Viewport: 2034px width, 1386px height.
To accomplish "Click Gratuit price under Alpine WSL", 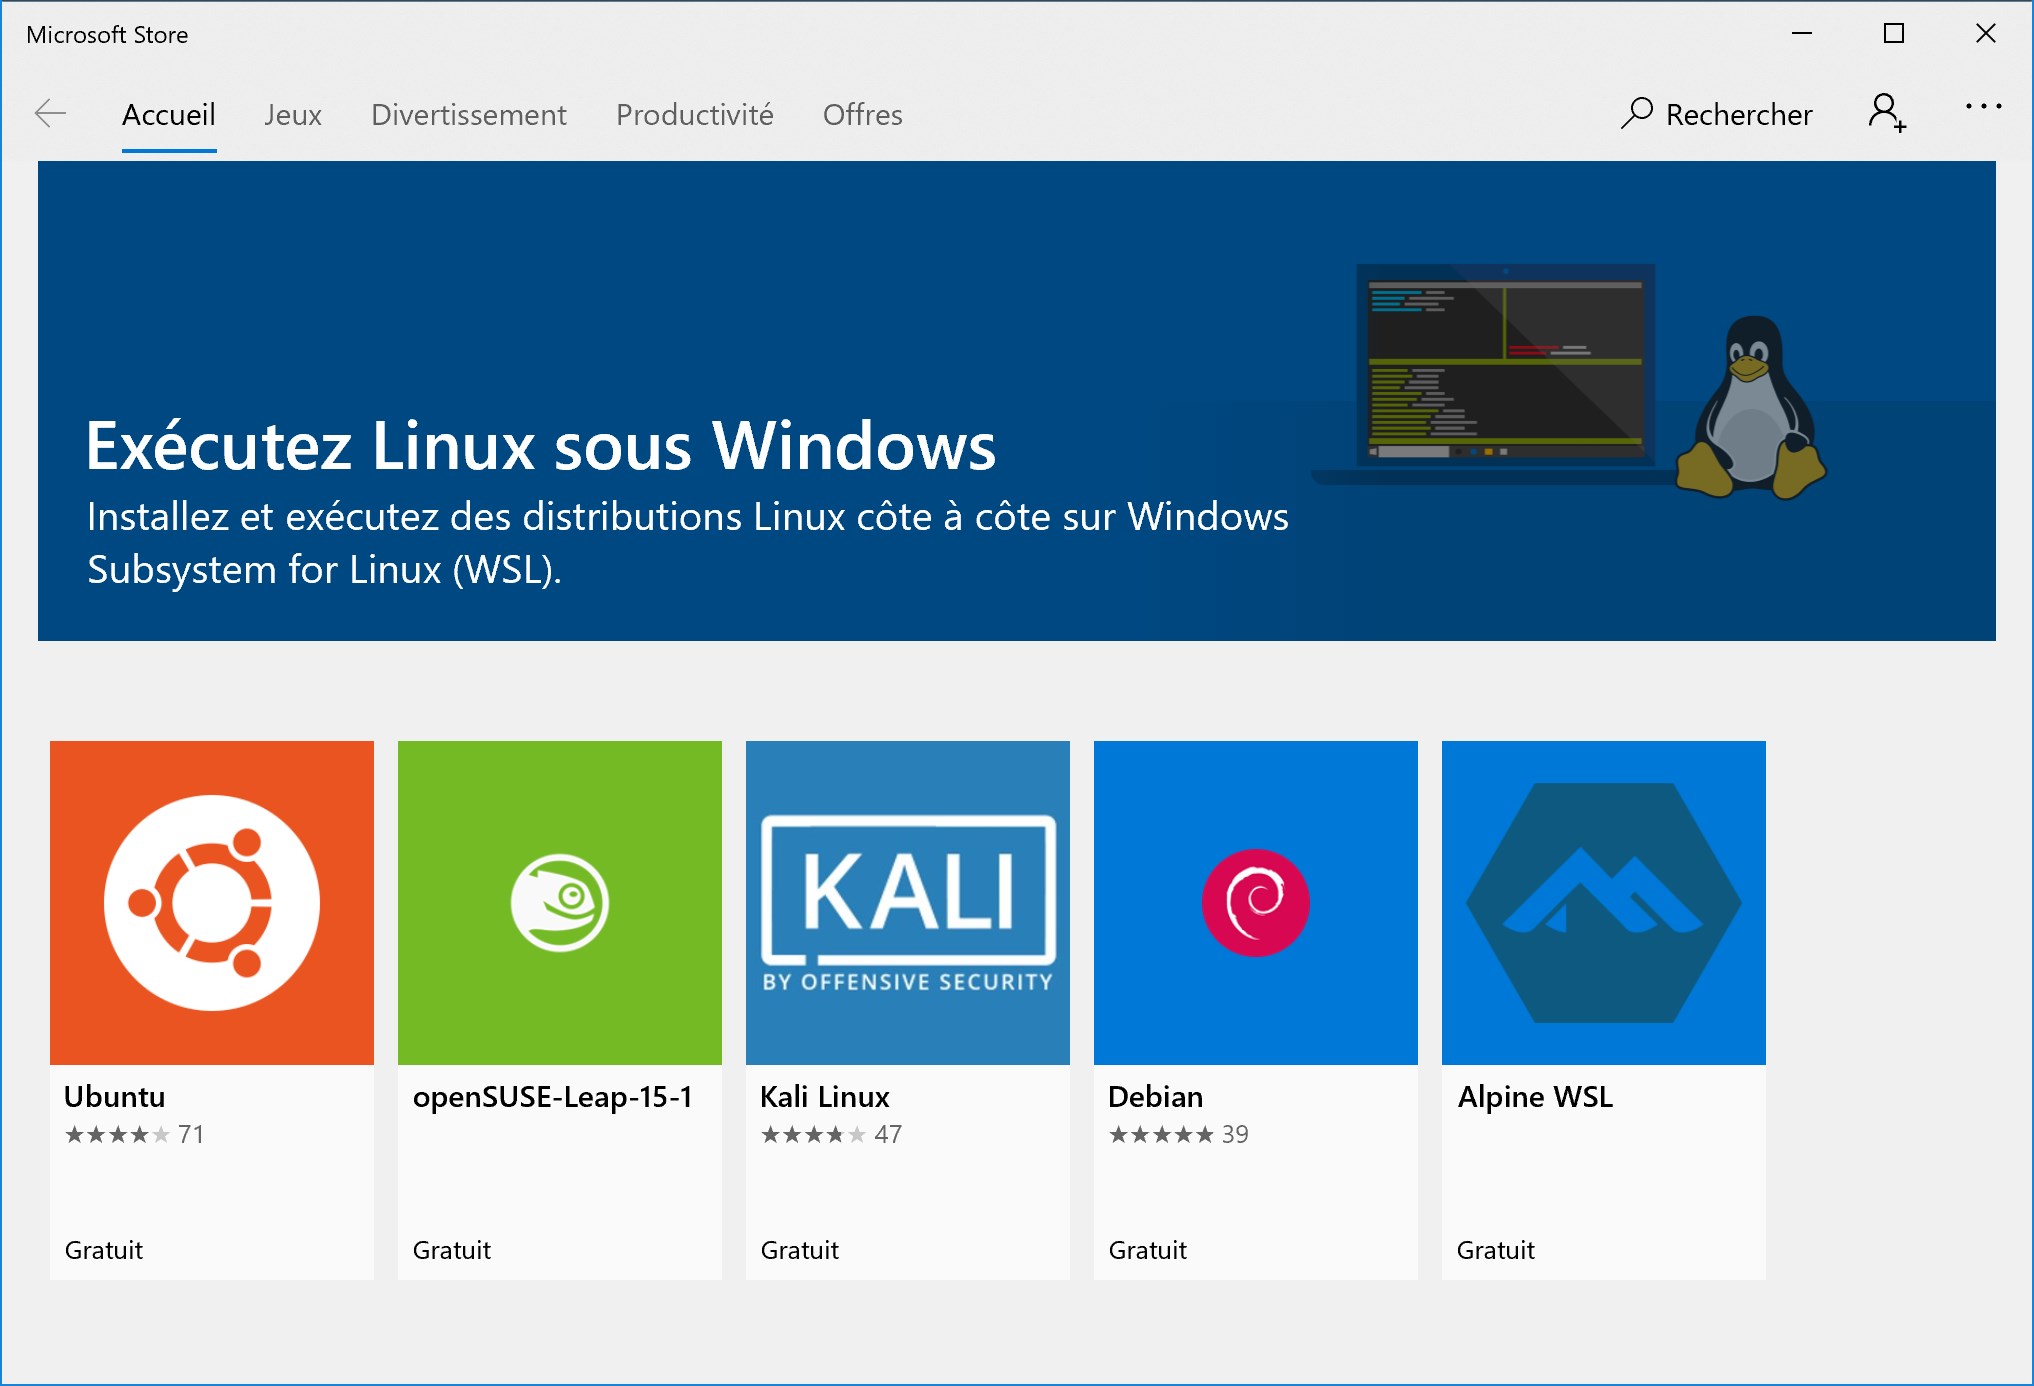I will pyautogui.click(x=1496, y=1250).
